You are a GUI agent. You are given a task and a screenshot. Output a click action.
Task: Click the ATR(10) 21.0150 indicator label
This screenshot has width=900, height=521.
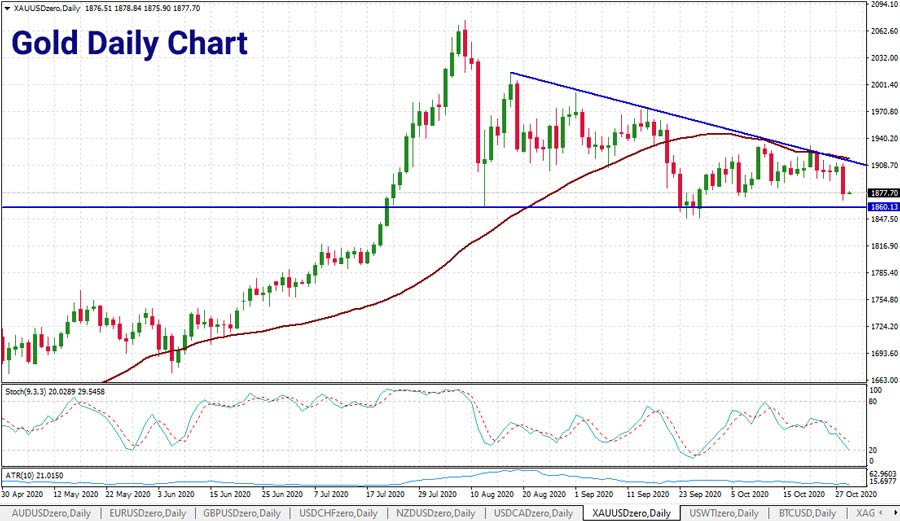(x=34, y=475)
